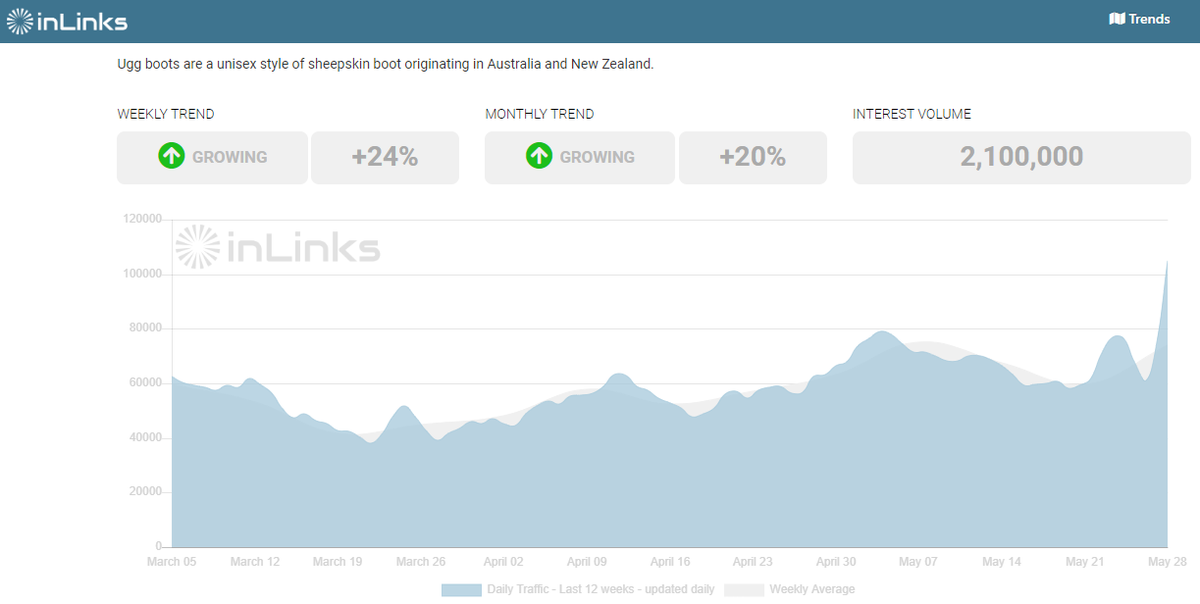The image size is (1200, 604).
Task: Click the May 14 axis label
Action: [1001, 562]
